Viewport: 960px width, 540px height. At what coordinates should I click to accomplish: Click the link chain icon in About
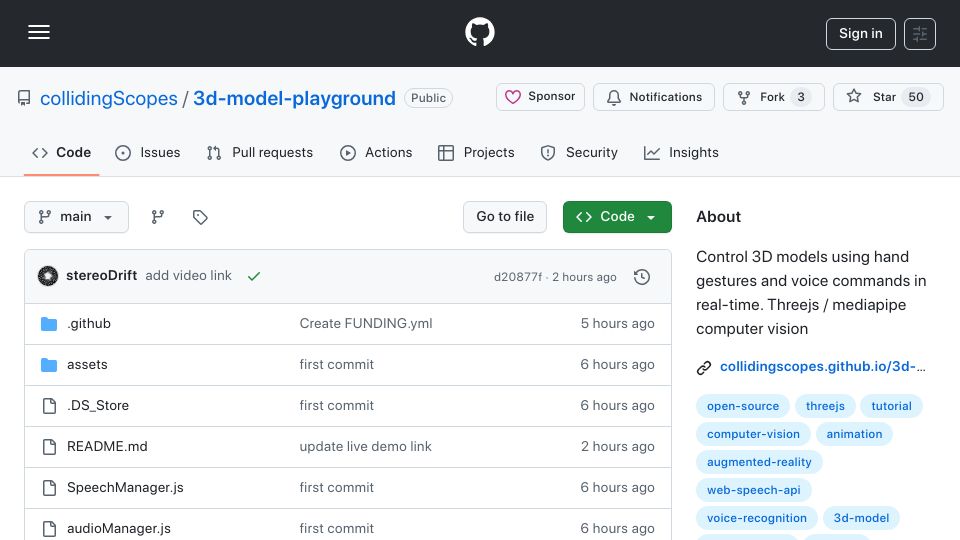tap(704, 367)
